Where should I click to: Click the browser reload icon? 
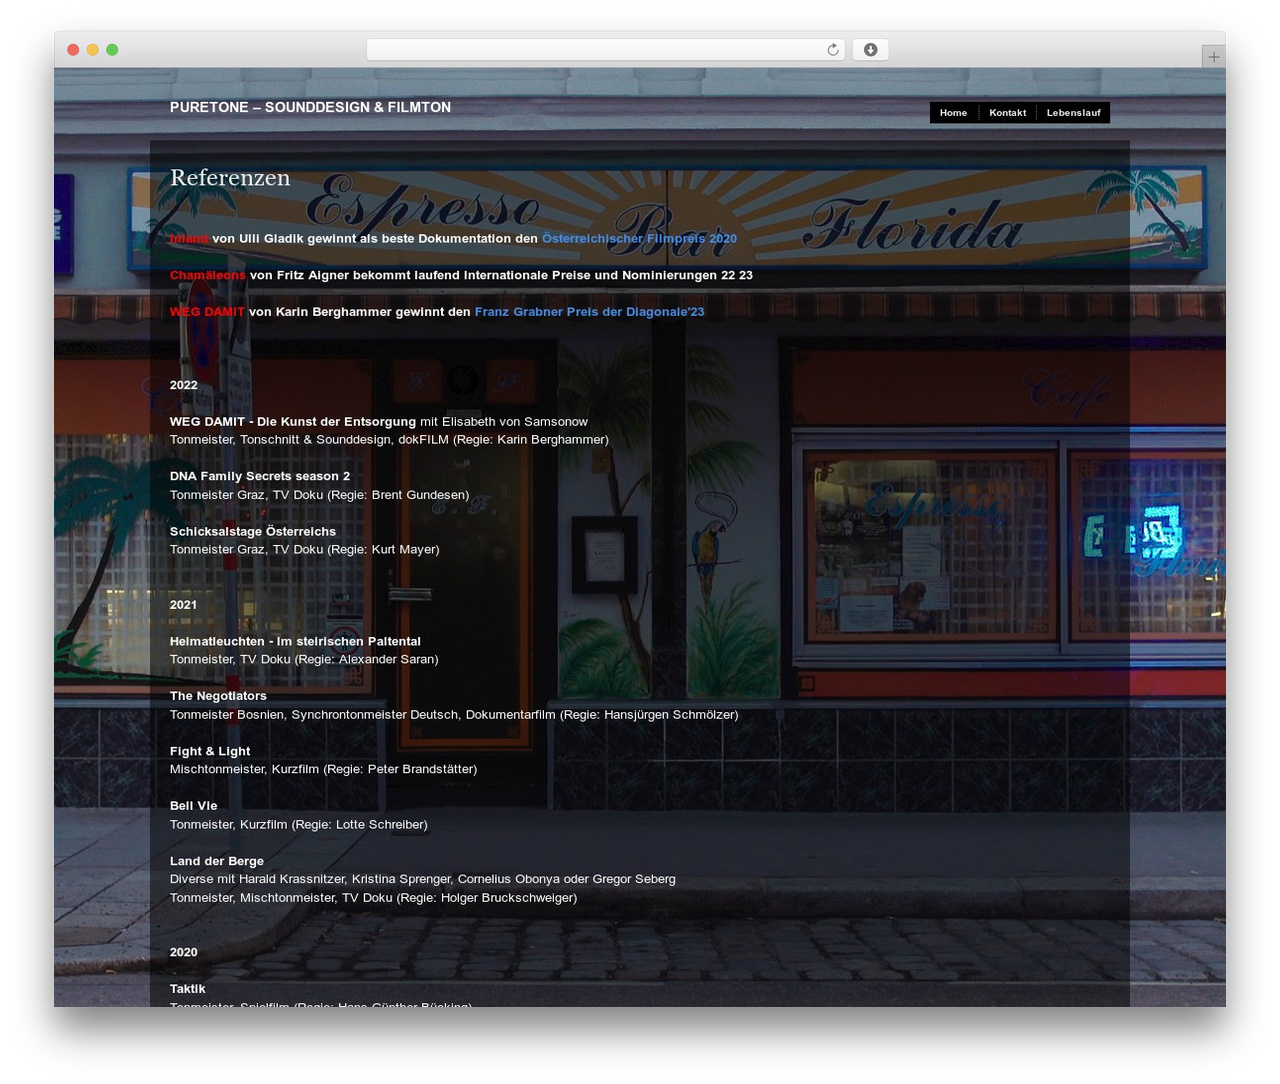[832, 50]
